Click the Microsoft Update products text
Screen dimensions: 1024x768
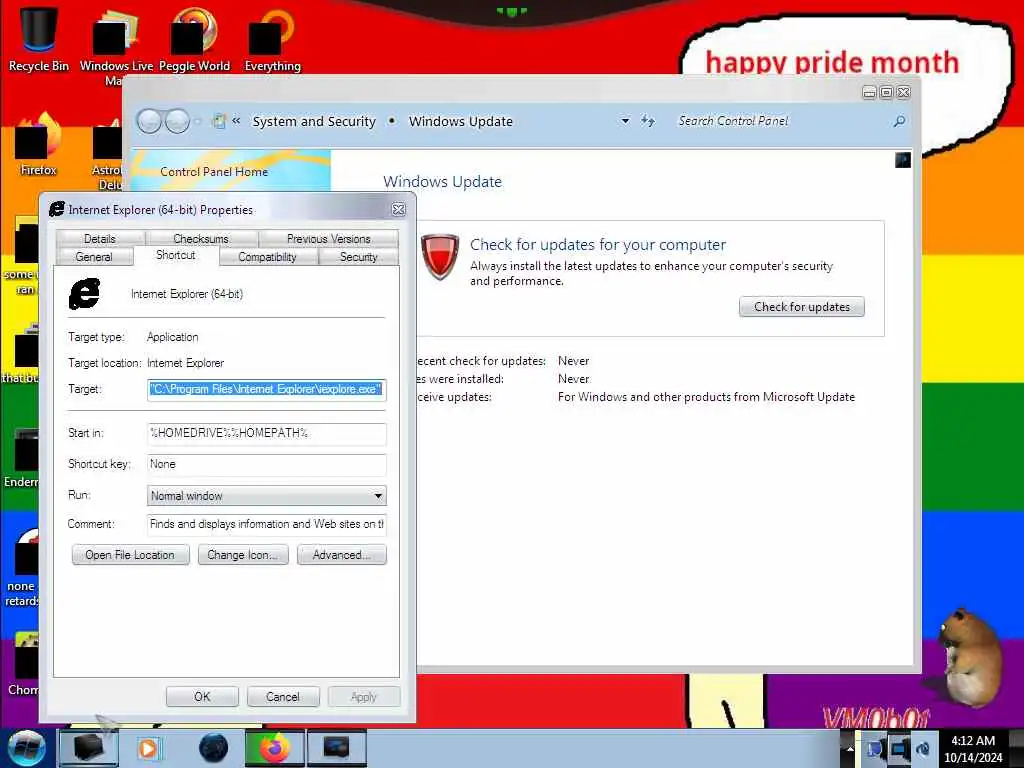pos(706,396)
